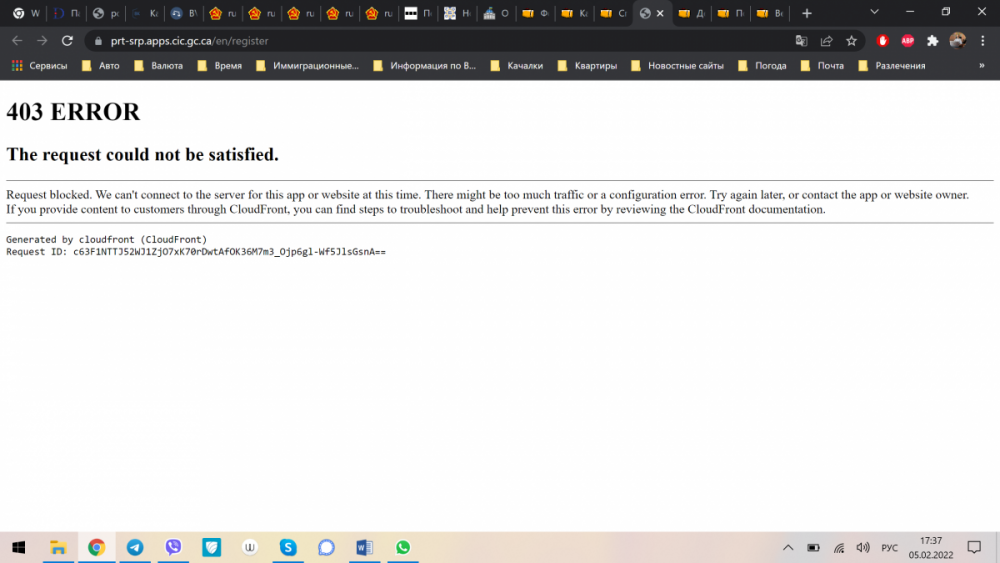Reload the page with the refresh button

(67, 41)
